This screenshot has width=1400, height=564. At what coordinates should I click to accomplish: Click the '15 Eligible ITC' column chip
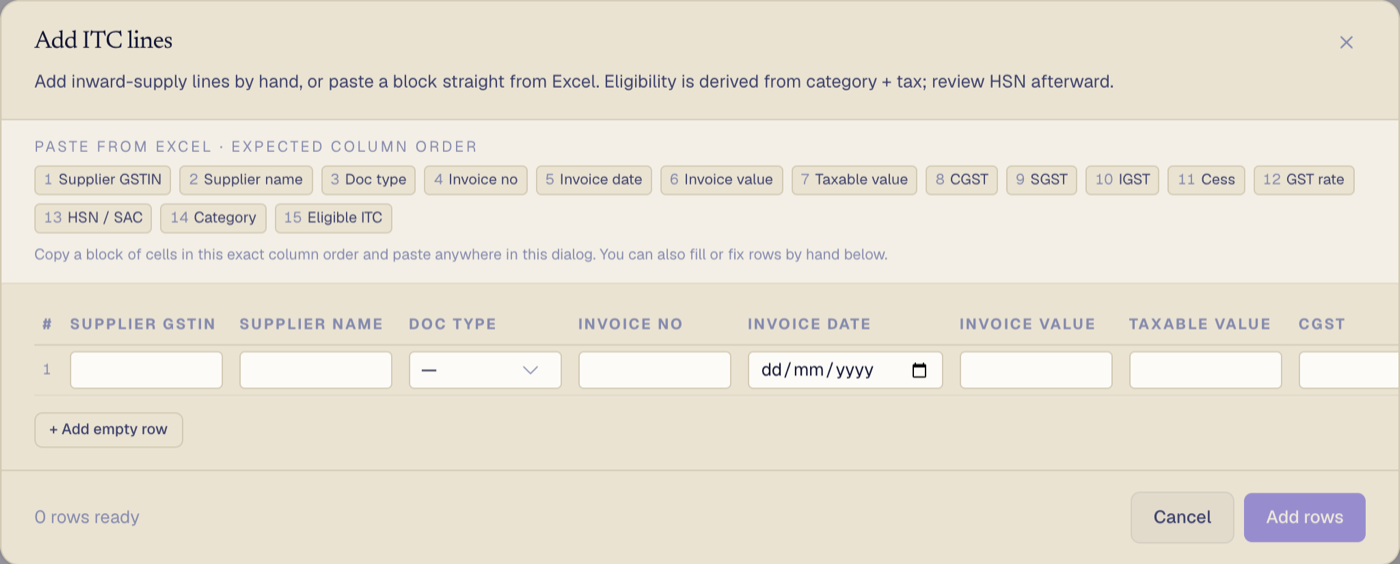[333, 218]
